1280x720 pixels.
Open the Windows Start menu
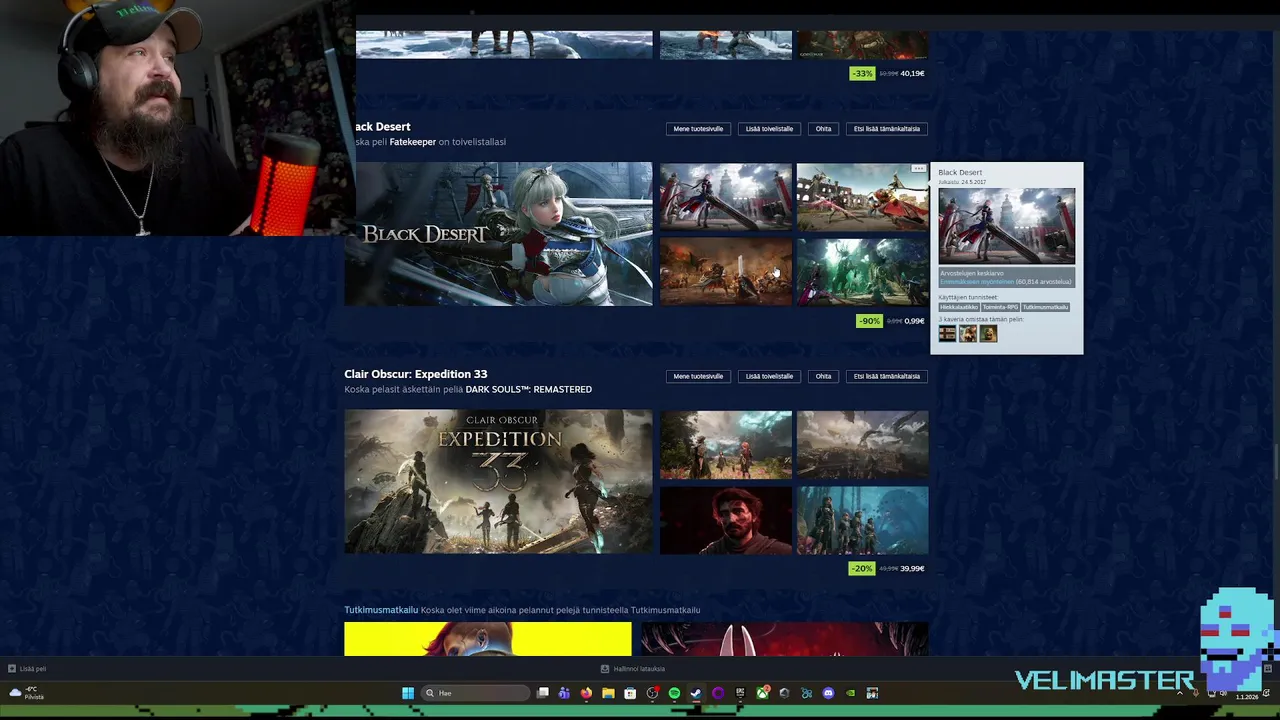click(407, 693)
